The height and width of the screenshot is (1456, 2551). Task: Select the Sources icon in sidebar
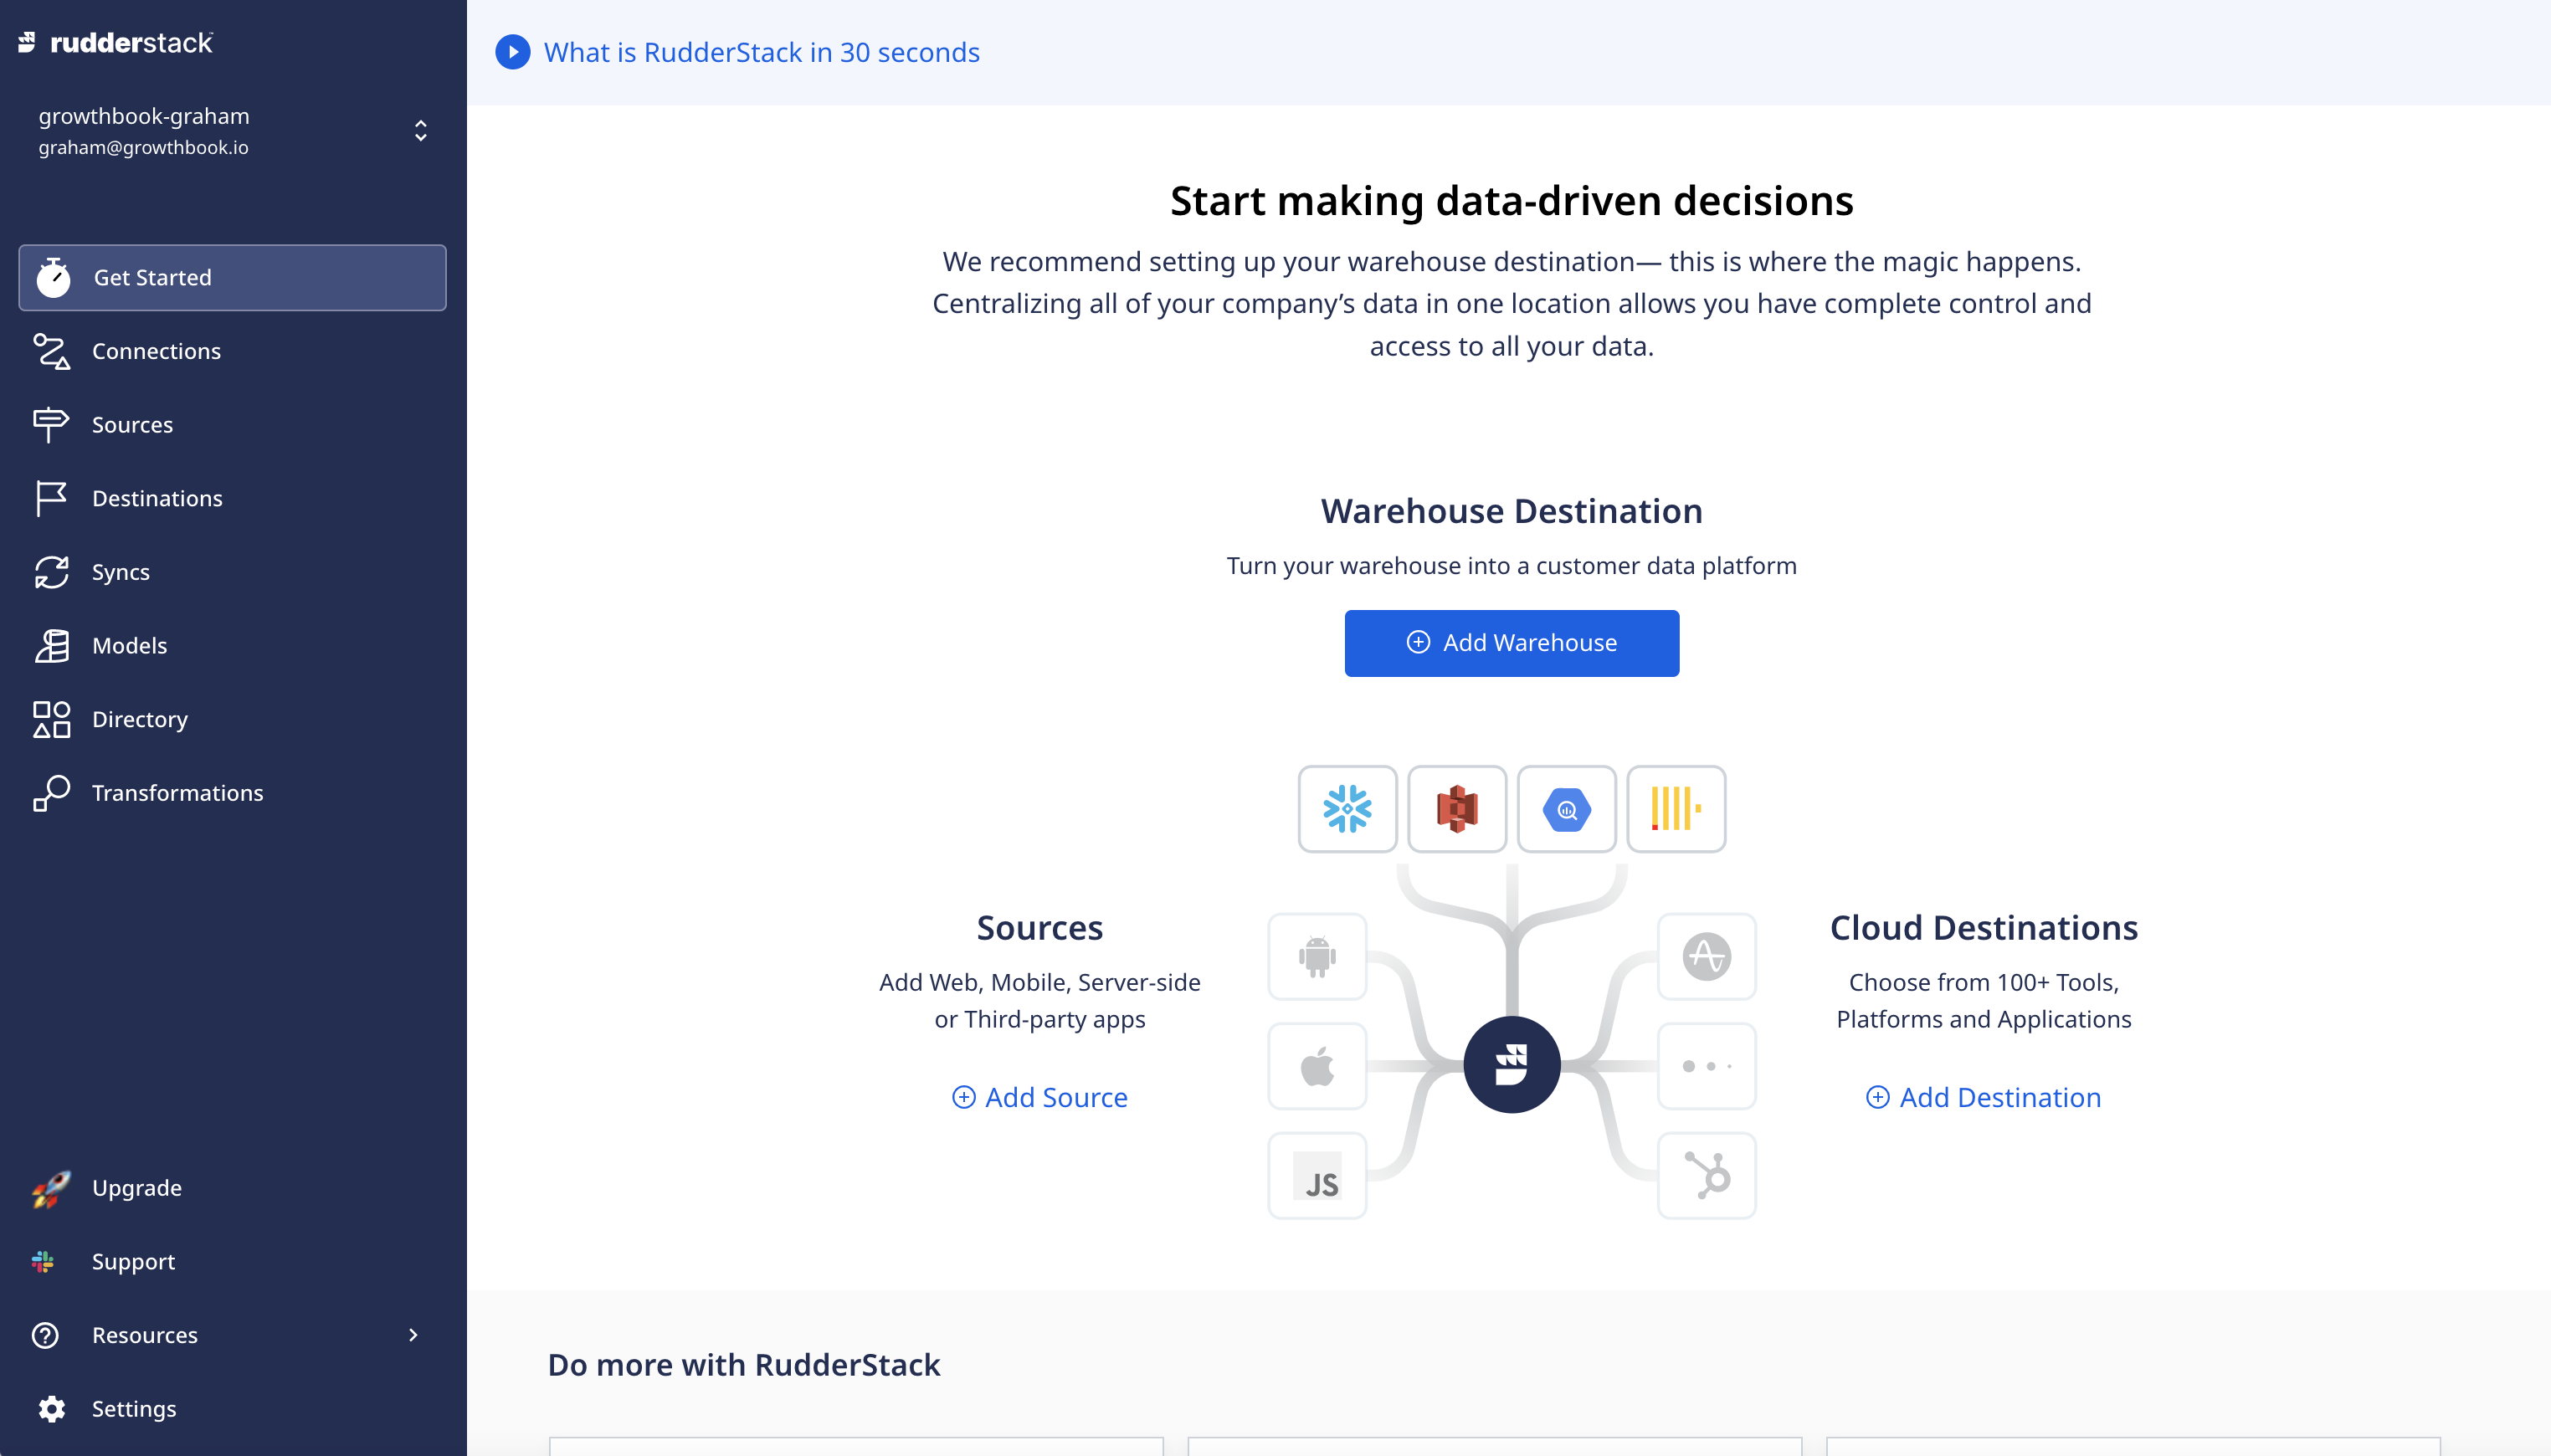(x=51, y=424)
